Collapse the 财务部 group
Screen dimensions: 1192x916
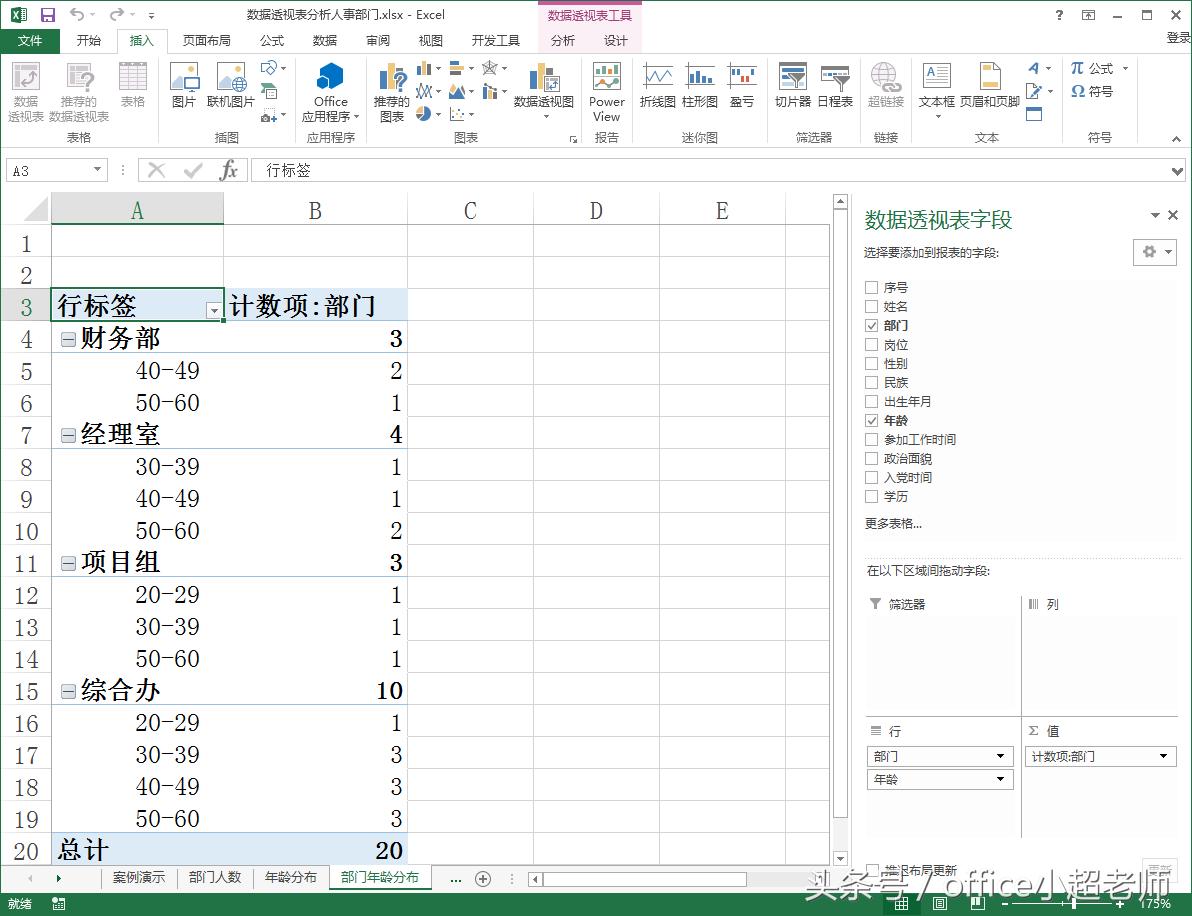[67, 338]
